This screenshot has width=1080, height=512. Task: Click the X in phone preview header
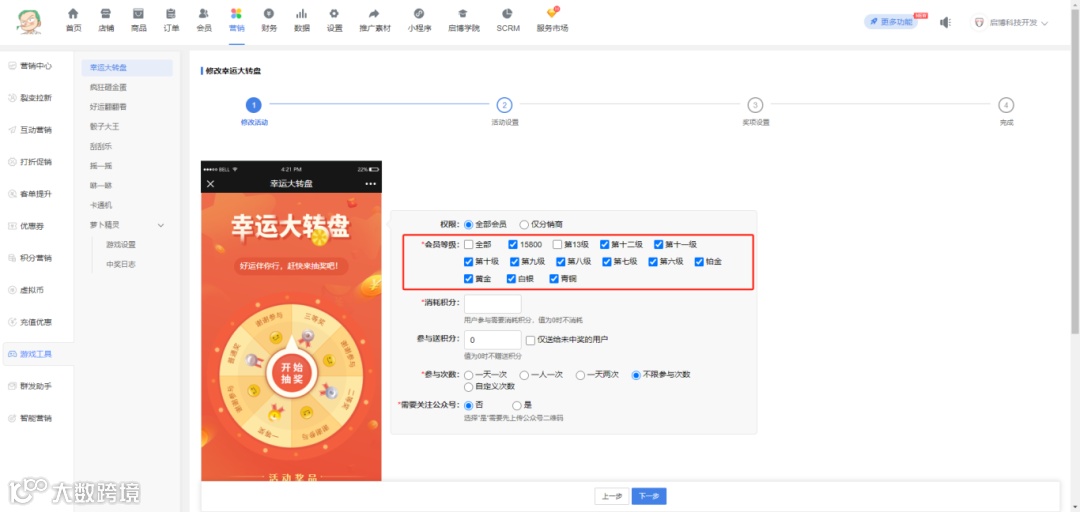[211, 184]
